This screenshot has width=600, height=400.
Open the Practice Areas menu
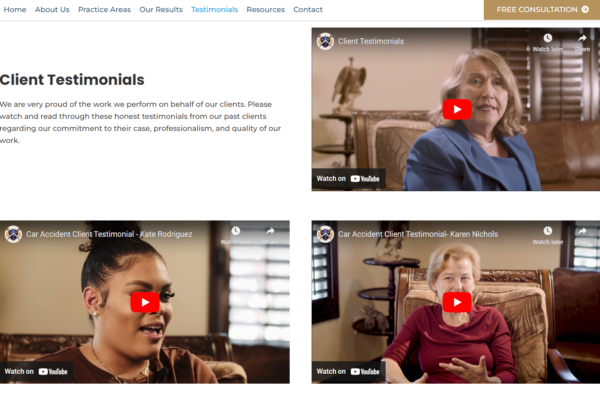[104, 10]
